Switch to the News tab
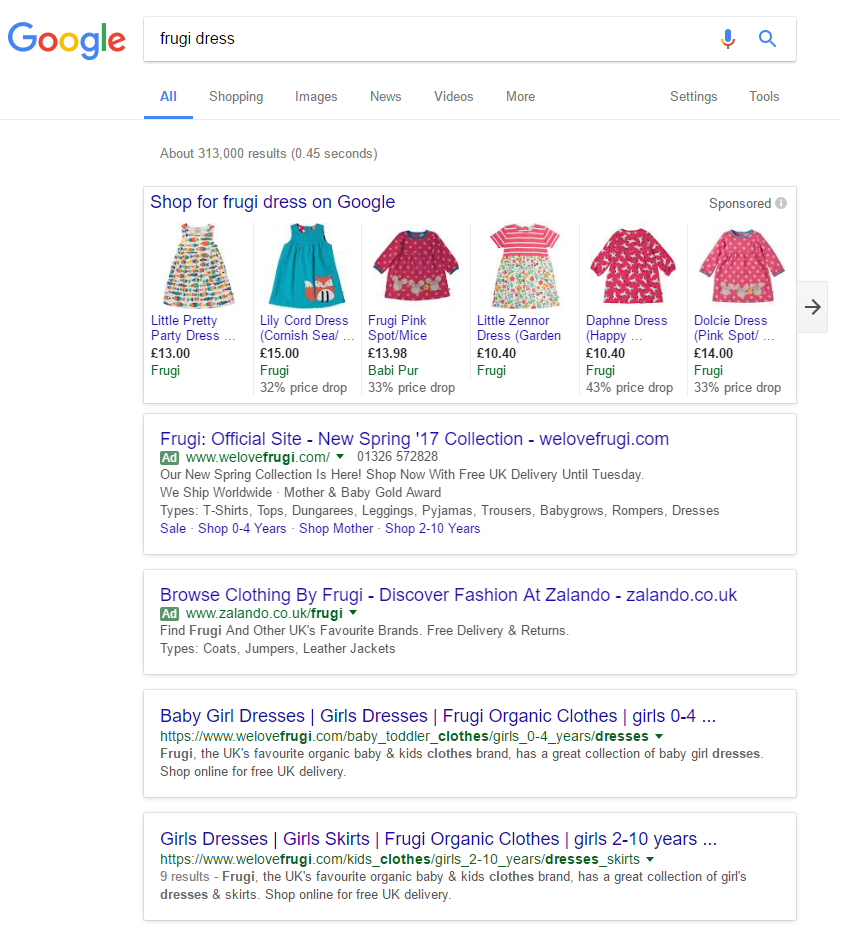841x933 pixels. click(386, 96)
